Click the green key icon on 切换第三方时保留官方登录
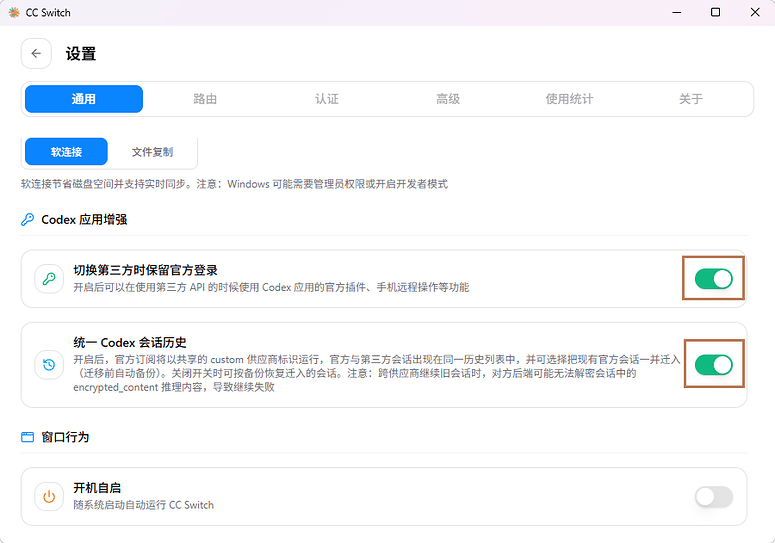Viewport: 775px width, 543px height. 49,279
